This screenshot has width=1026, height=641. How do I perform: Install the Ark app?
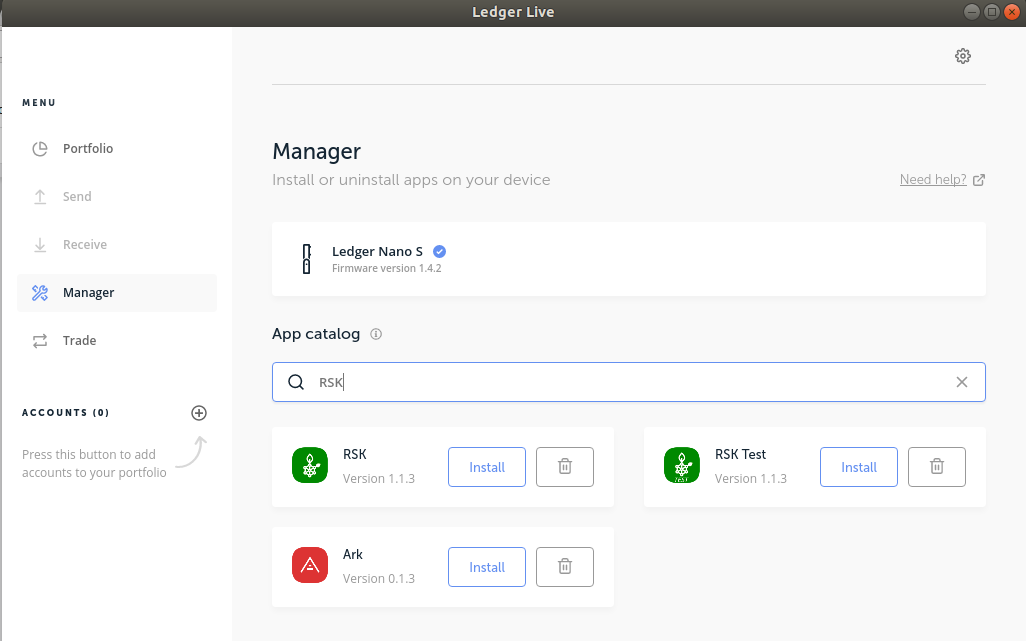[x=487, y=567]
